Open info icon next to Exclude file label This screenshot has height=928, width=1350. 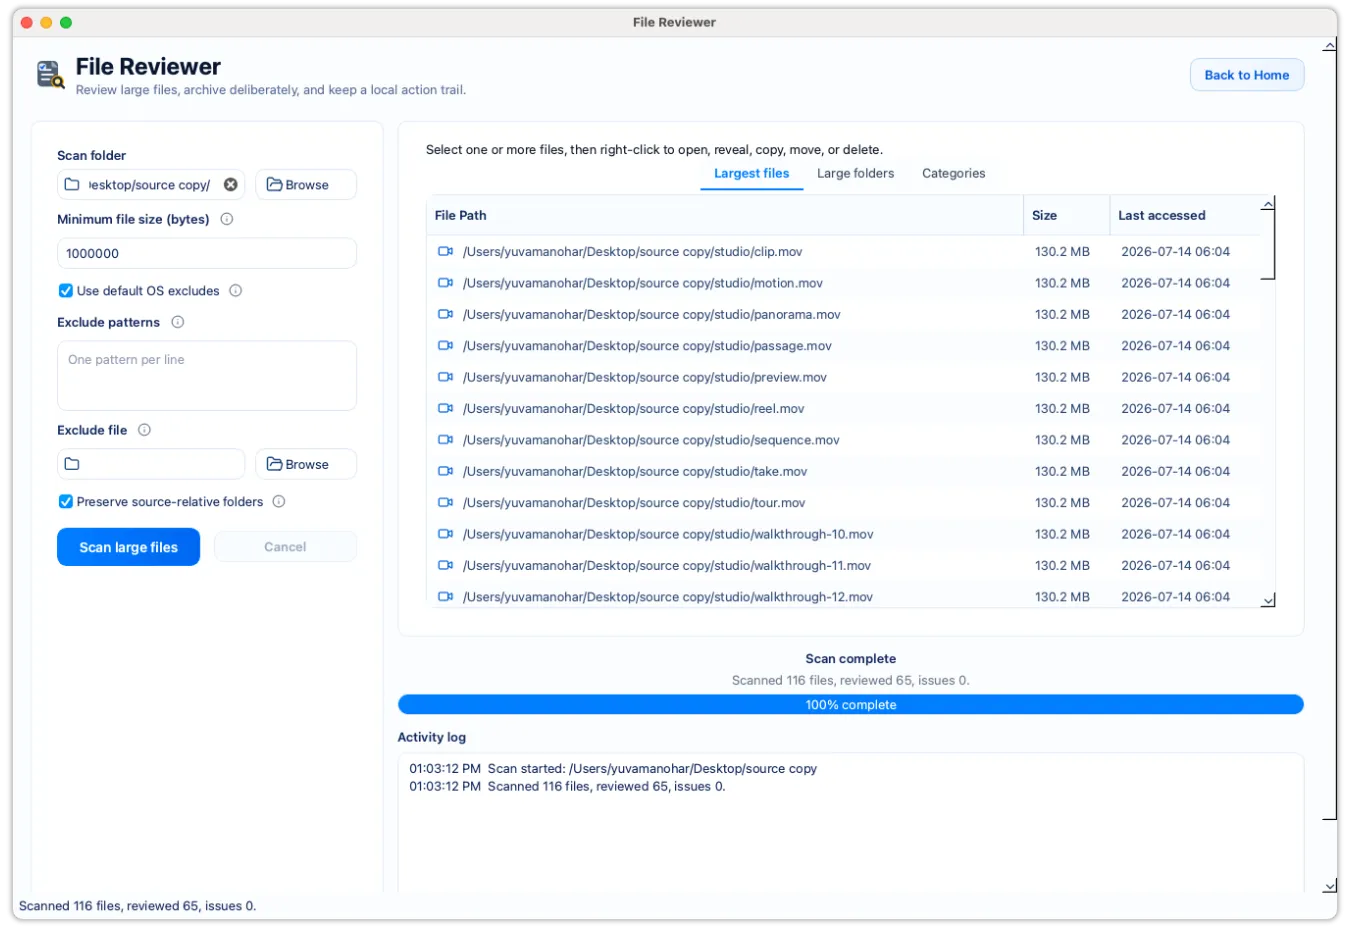pos(144,430)
